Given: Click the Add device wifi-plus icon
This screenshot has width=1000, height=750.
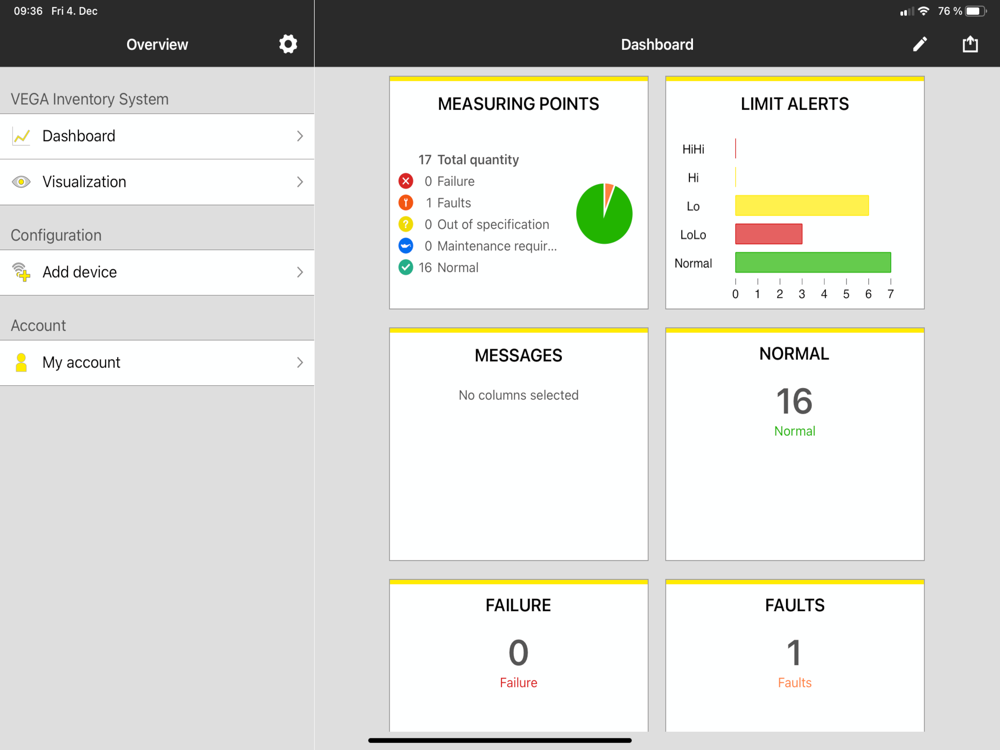Looking at the screenshot, I should (x=21, y=272).
